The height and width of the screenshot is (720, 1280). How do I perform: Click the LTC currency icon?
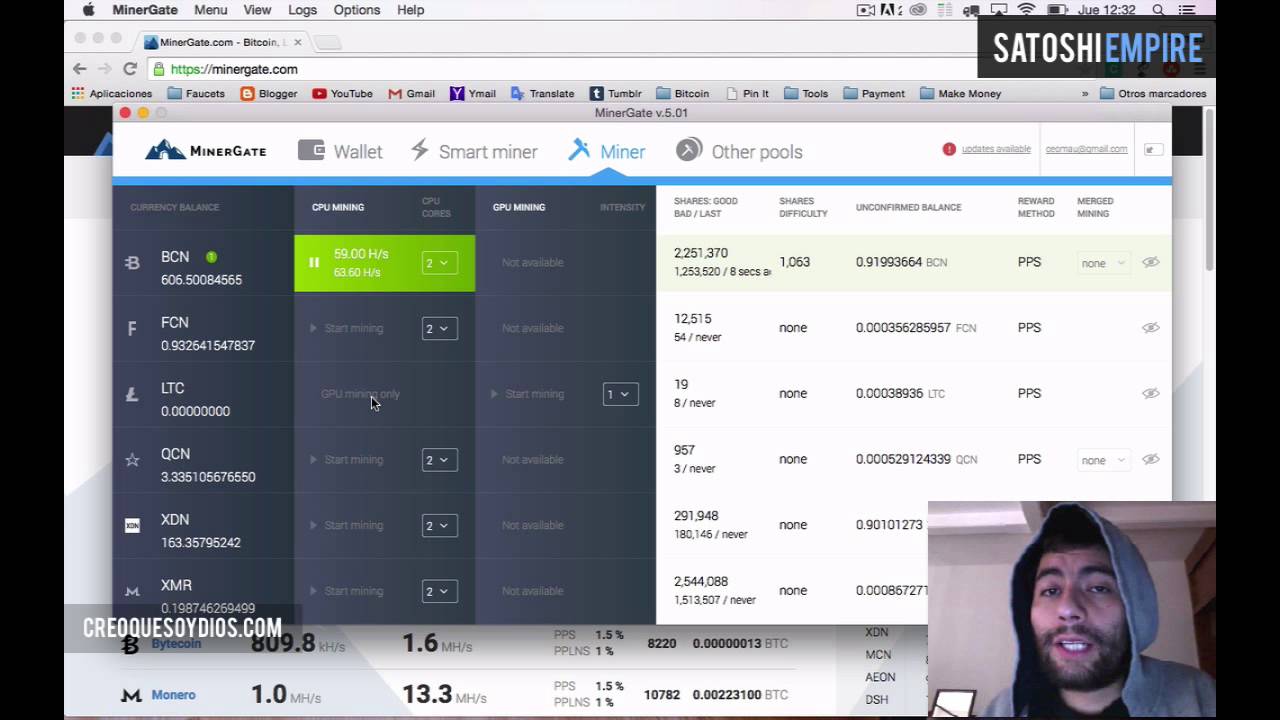(x=132, y=394)
